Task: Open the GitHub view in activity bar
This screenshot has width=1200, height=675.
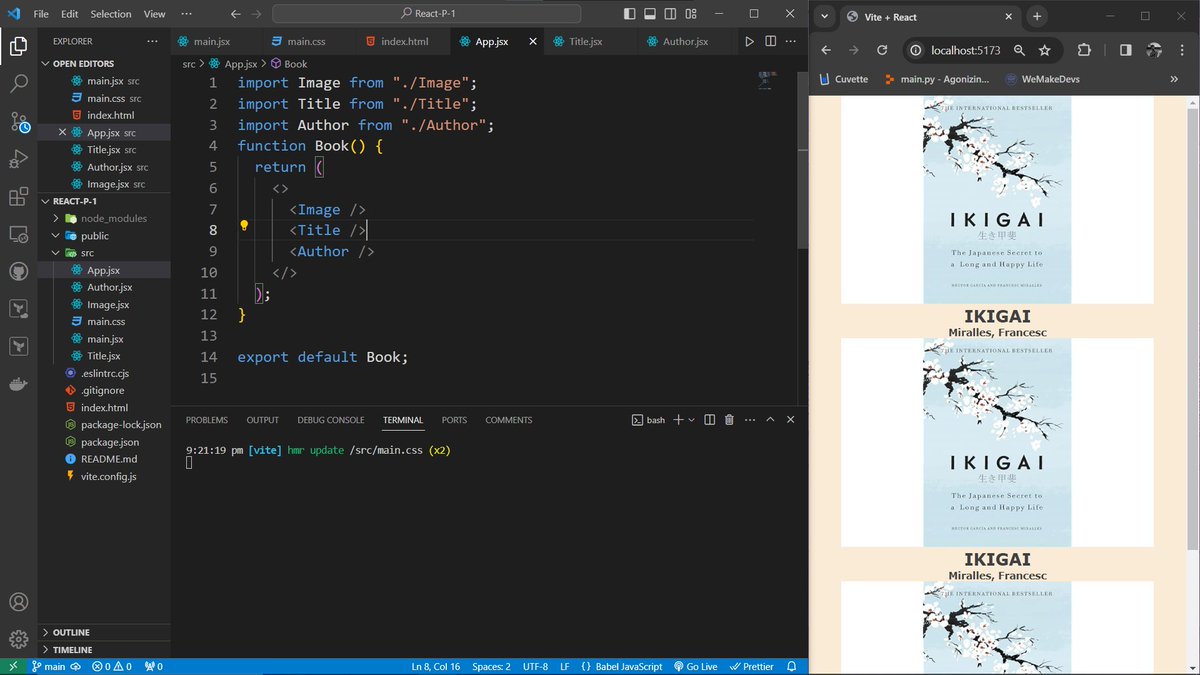Action: coord(18,272)
